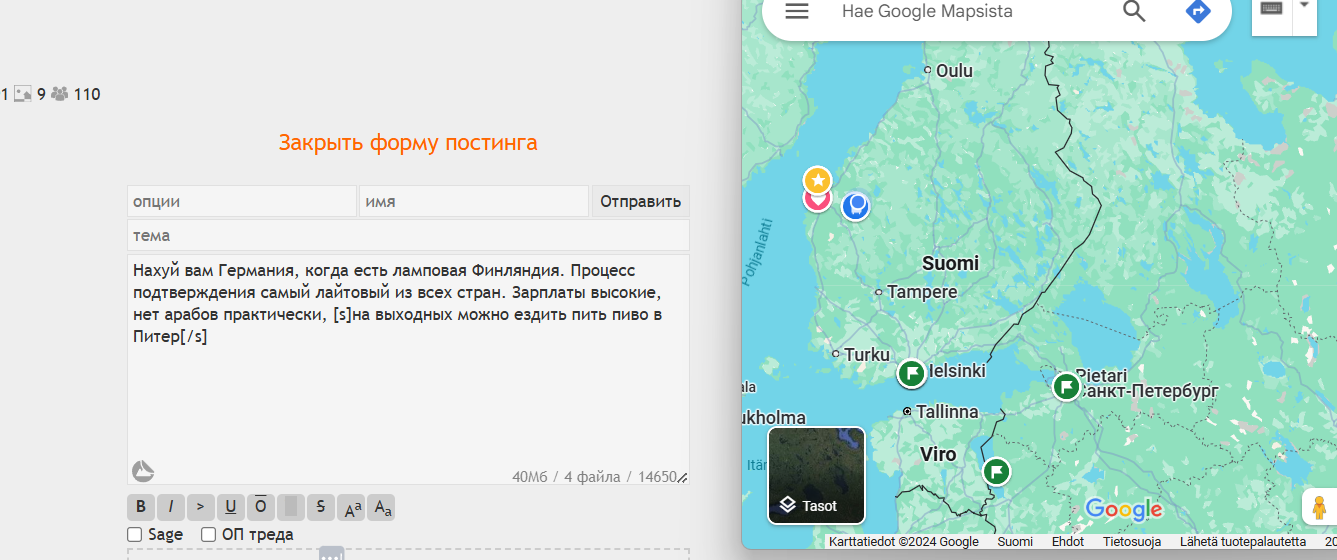Viewport: 1337px width, 560px height.
Task: Select the green flag marker at Helsinki
Action: click(x=911, y=374)
